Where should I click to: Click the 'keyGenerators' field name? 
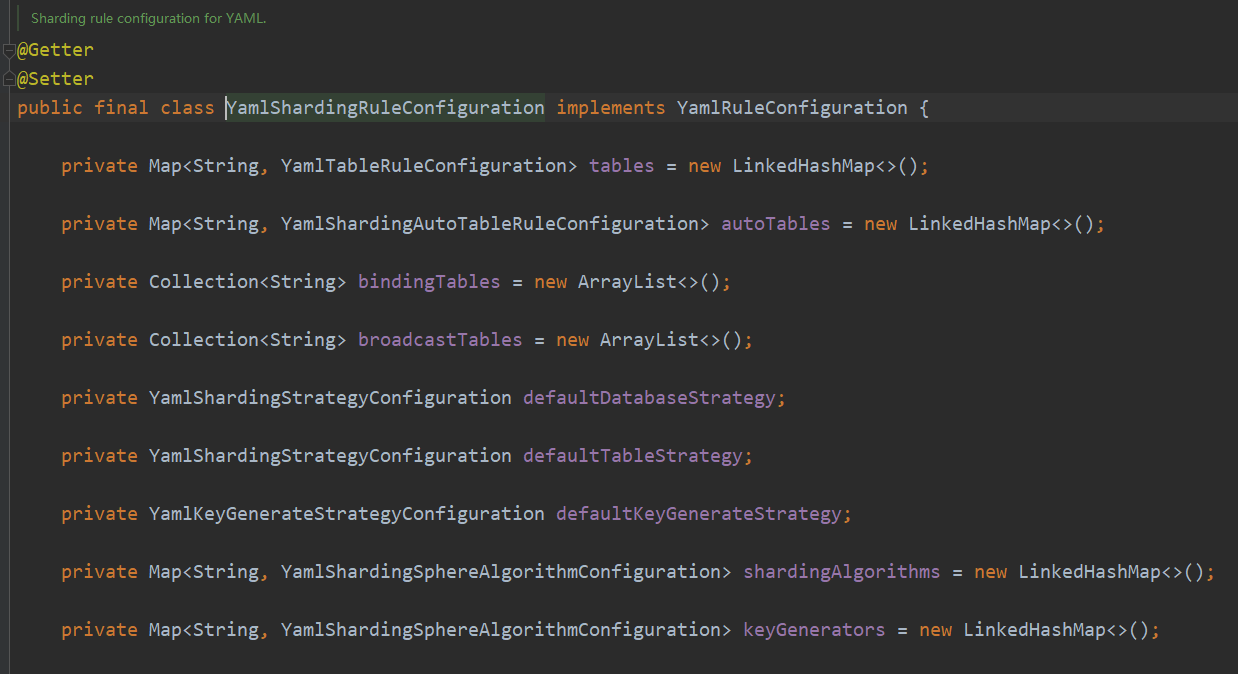pyautogui.click(x=815, y=630)
